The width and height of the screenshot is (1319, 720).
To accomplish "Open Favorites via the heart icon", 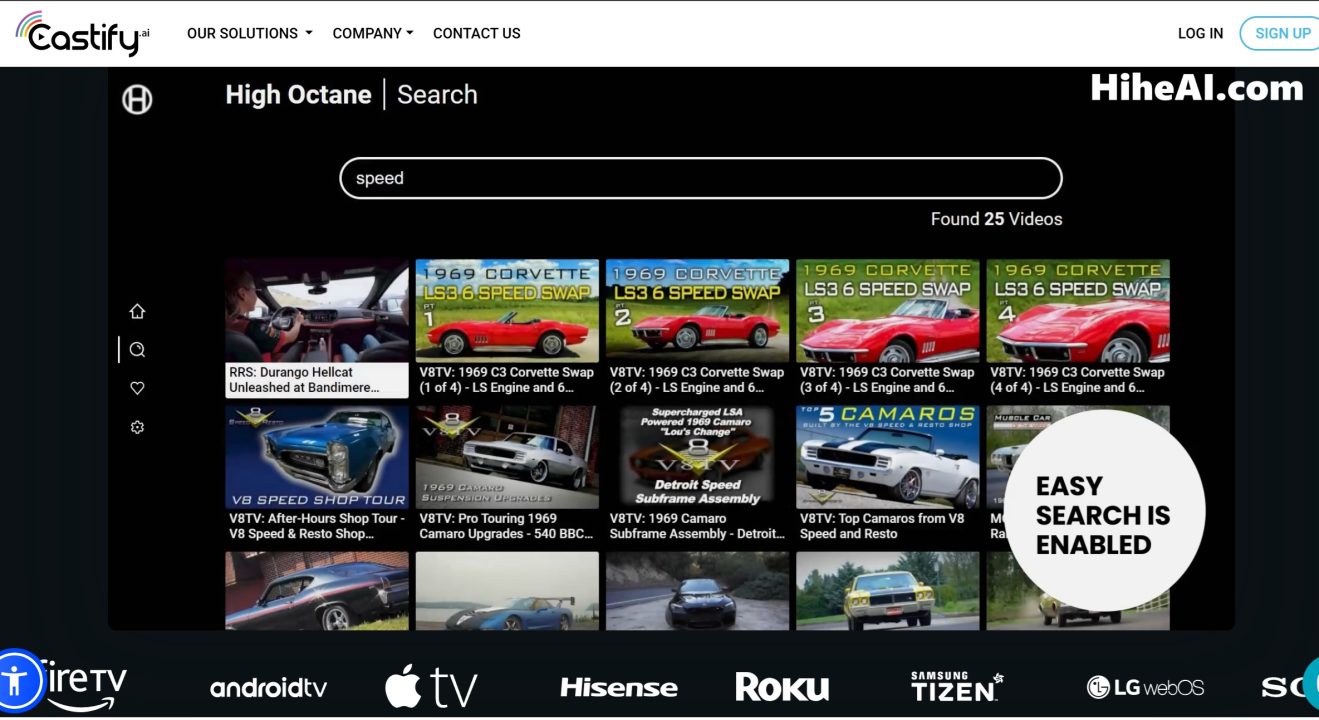I will click(x=137, y=388).
